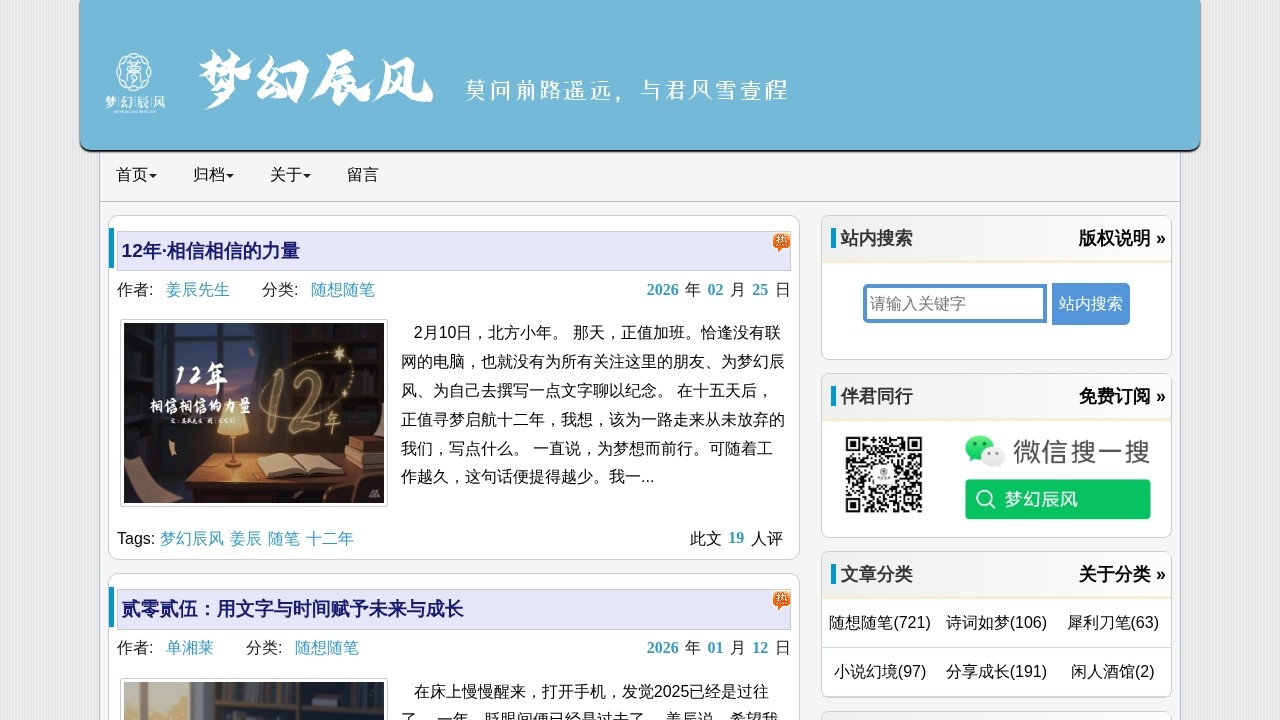Open the 12年 article thumbnail image
The image size is (1280, 720).
pyautogui.click(x=254, y=413)
